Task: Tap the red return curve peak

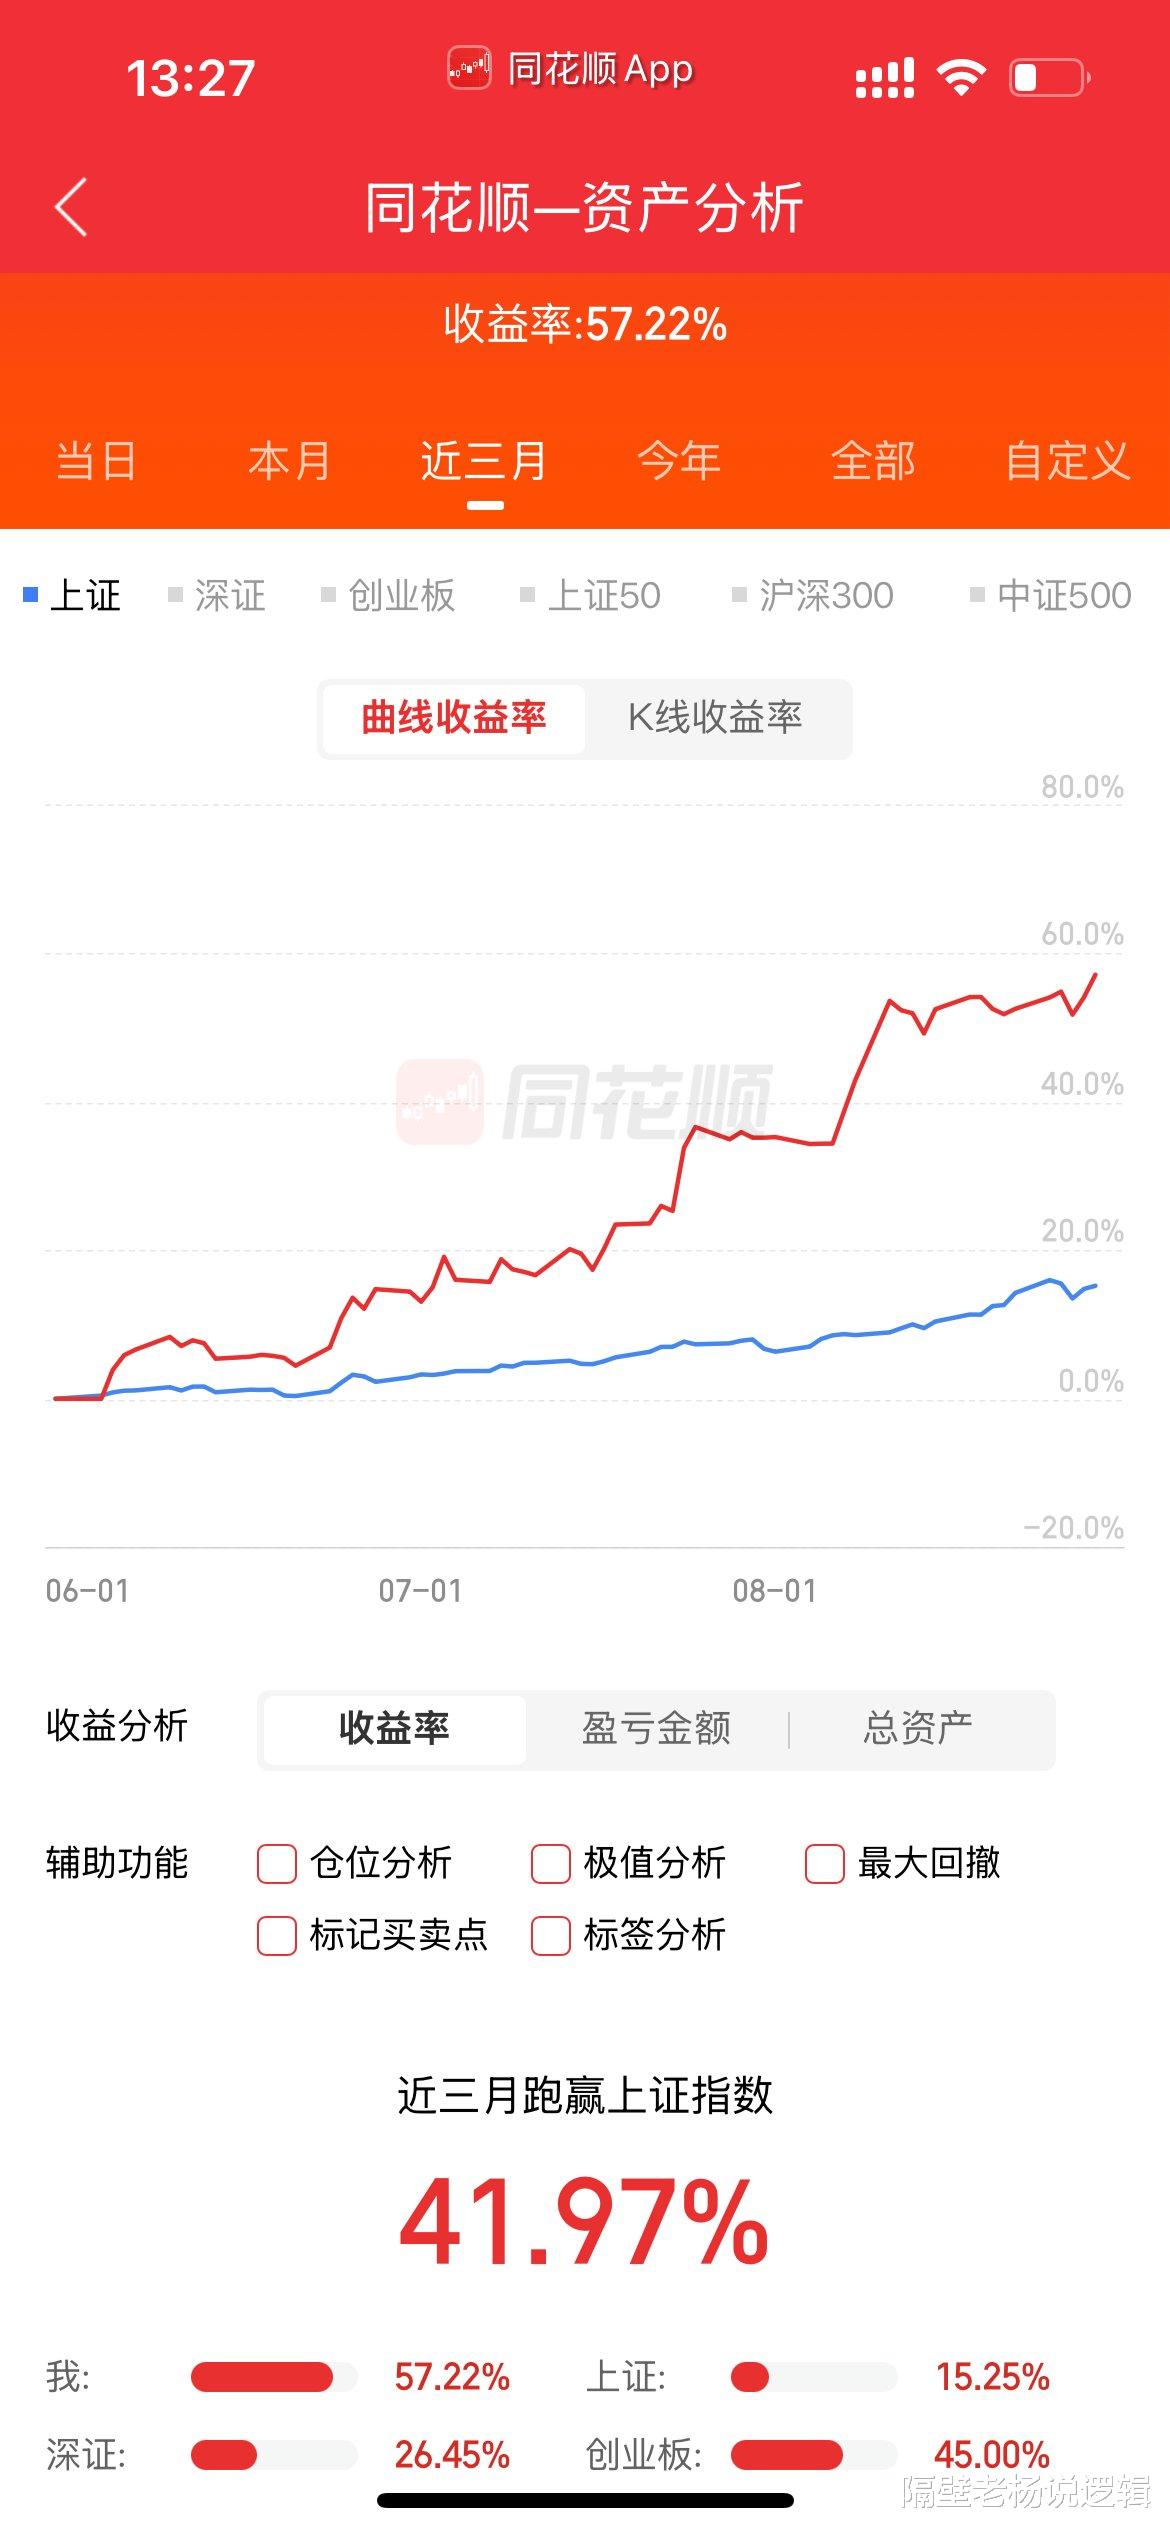Action: point(1096,974)
